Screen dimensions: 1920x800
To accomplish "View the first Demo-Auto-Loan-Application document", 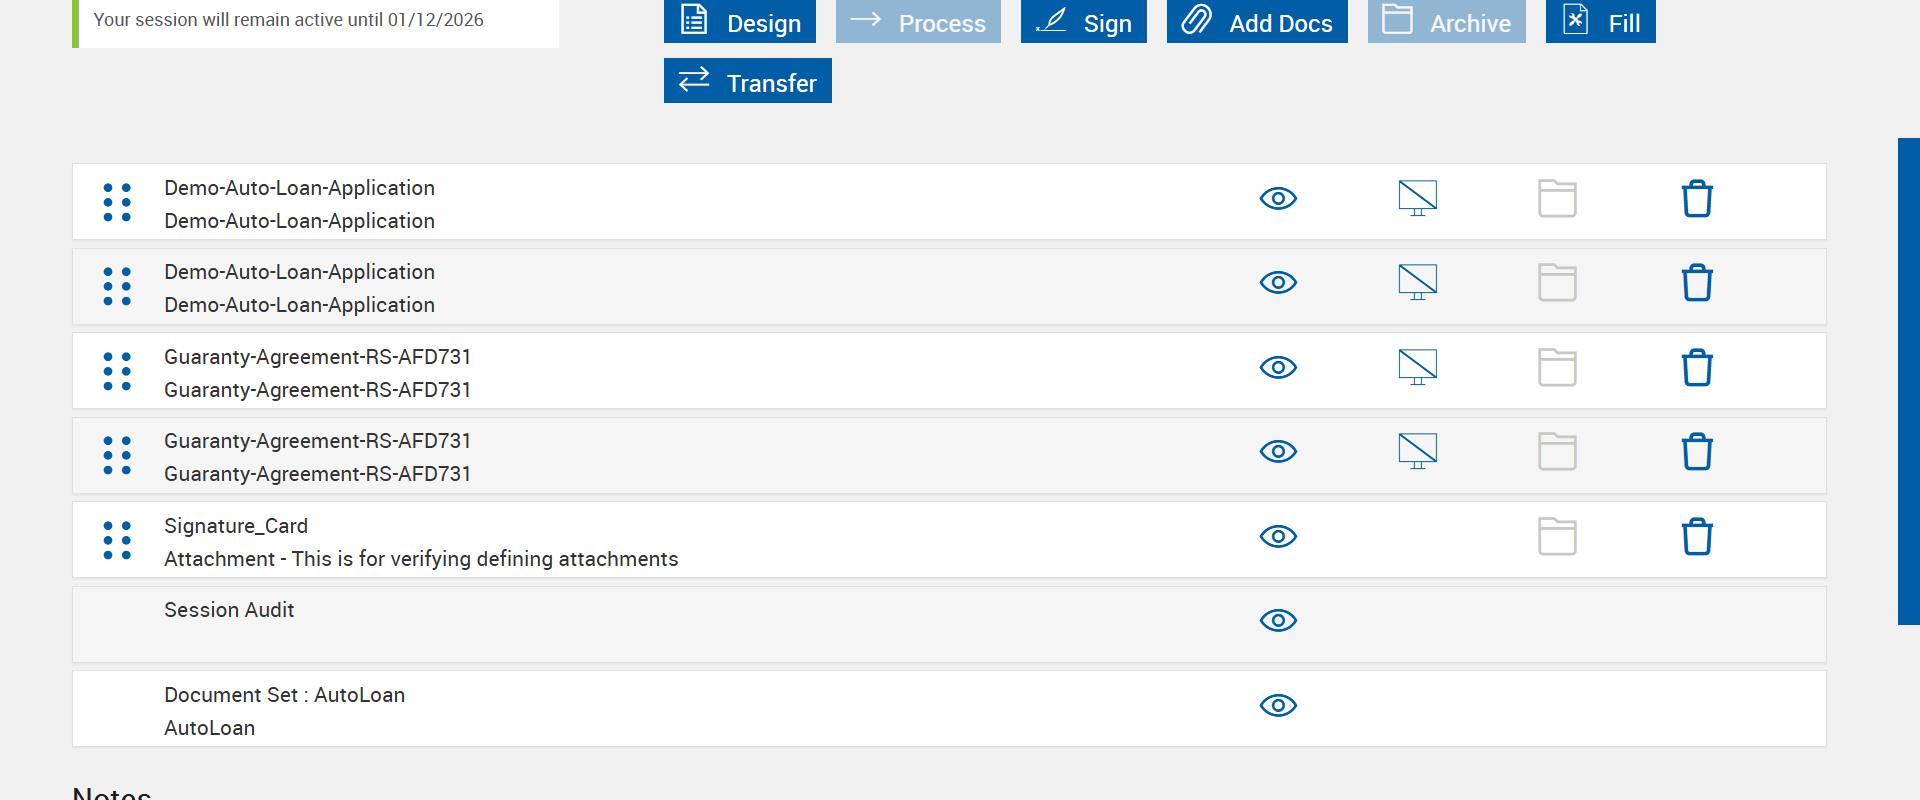I will [x=1278, y=199].
